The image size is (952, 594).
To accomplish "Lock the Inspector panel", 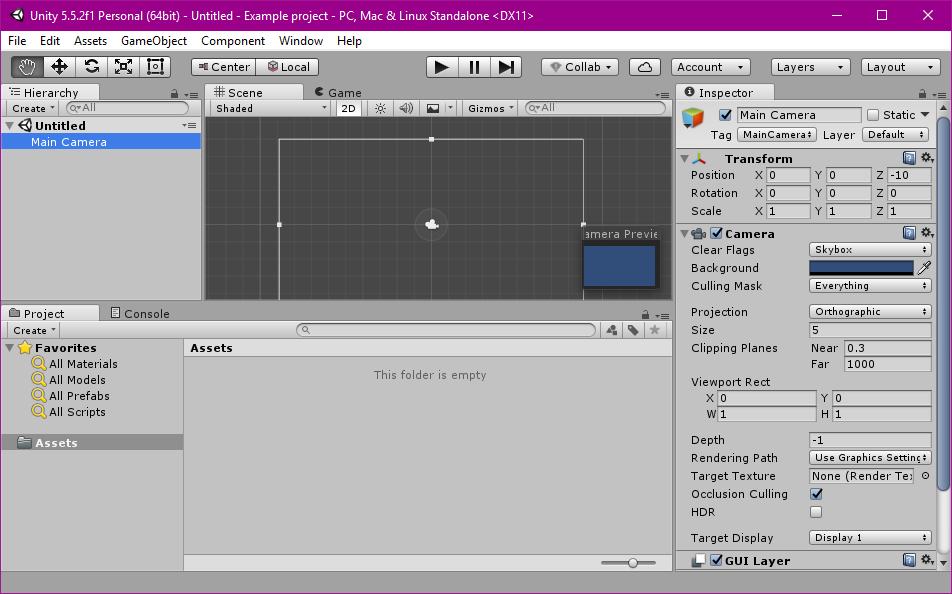I will tap(922, 94).
